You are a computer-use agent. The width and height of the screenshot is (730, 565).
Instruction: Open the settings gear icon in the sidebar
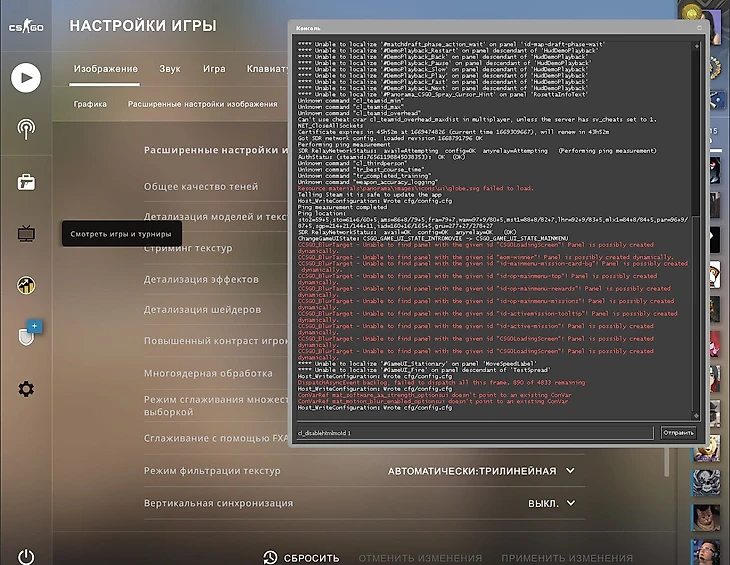pos(26,389)
